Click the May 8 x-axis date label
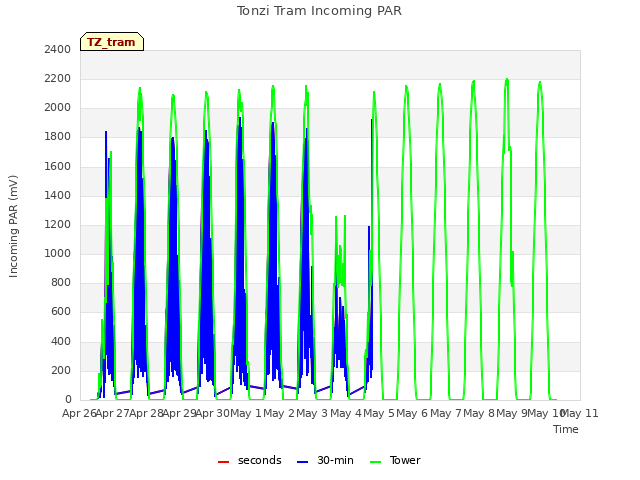The image size is (640, 480). 479,413
